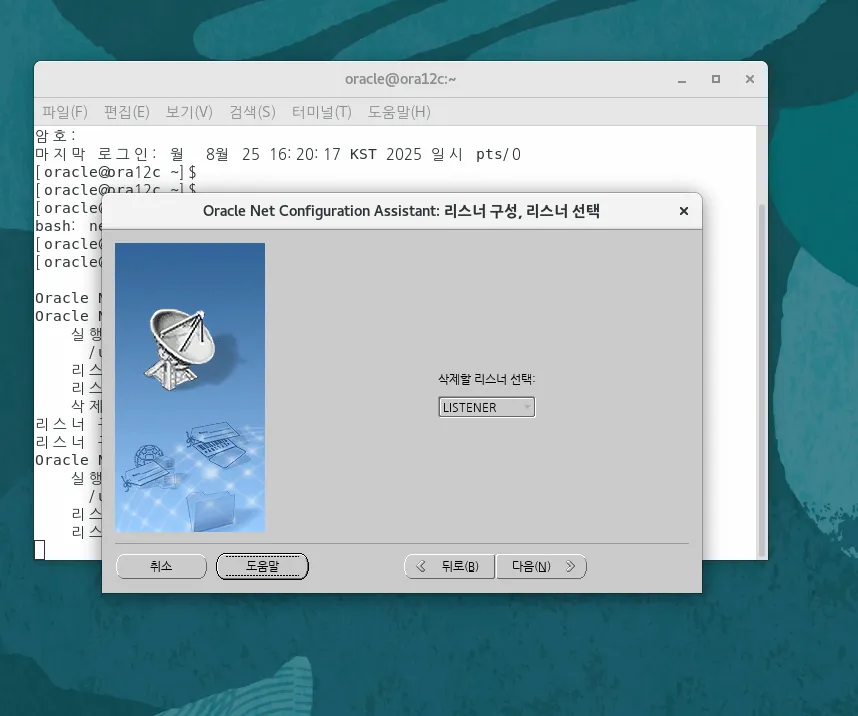Open the 편집(E) menu in terminal
The width and height of the screenshot is (858, 716).
coord(126,112)
